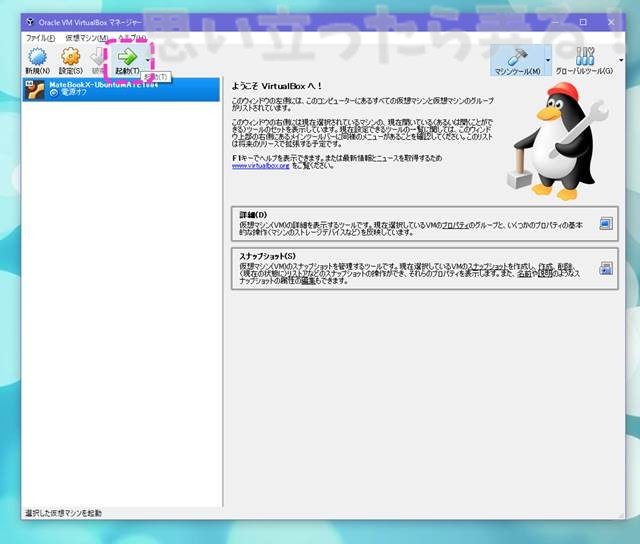Click the Details tool icon at right
The image size is (640, 544).
tap(606, 224)
